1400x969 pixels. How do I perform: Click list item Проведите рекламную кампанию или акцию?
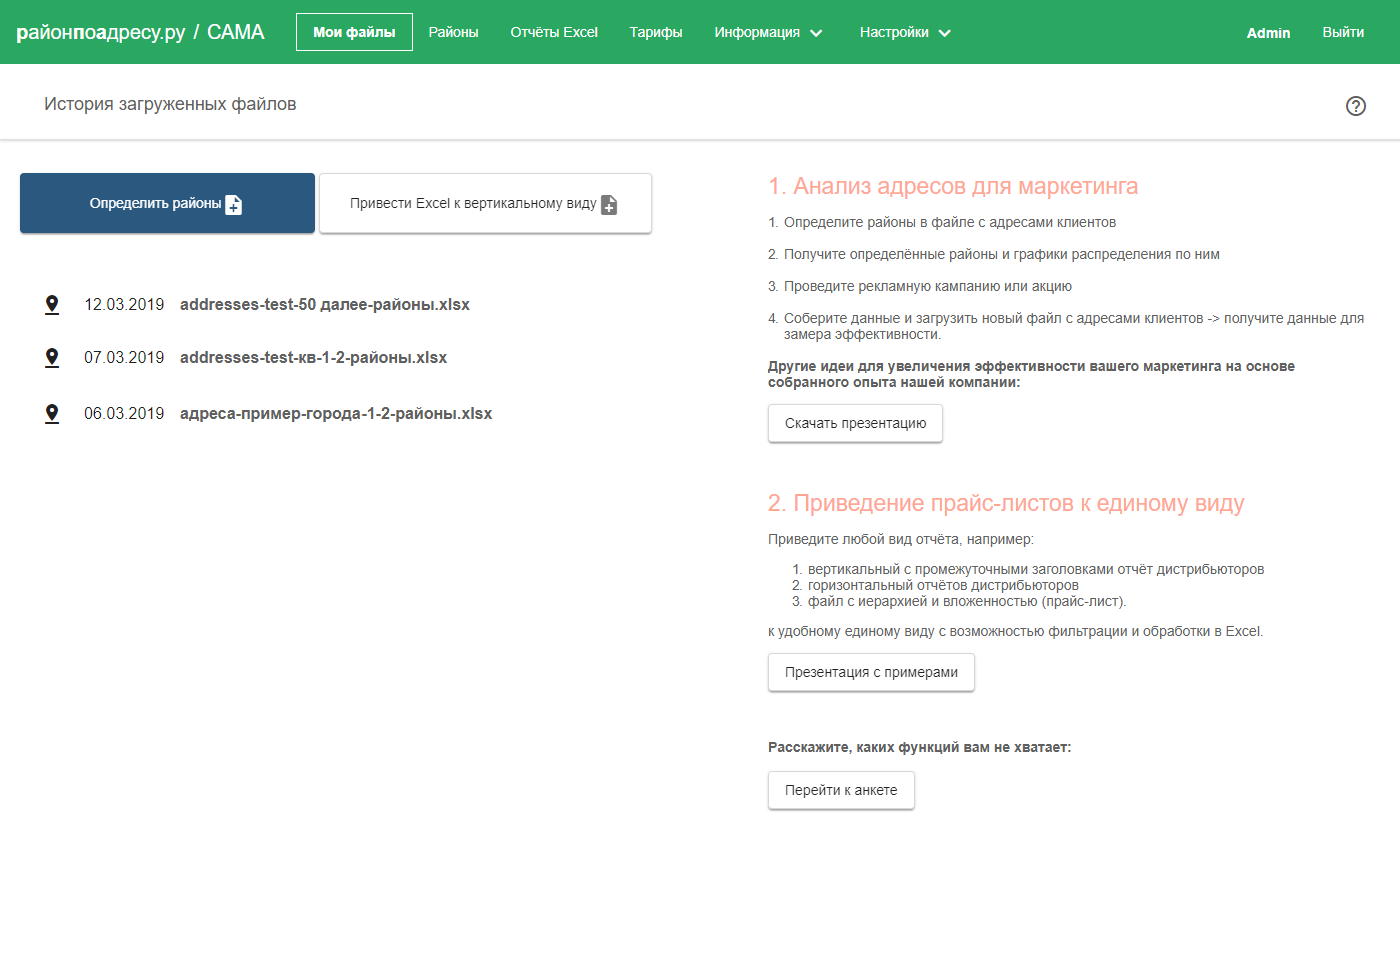pos(928,286)
